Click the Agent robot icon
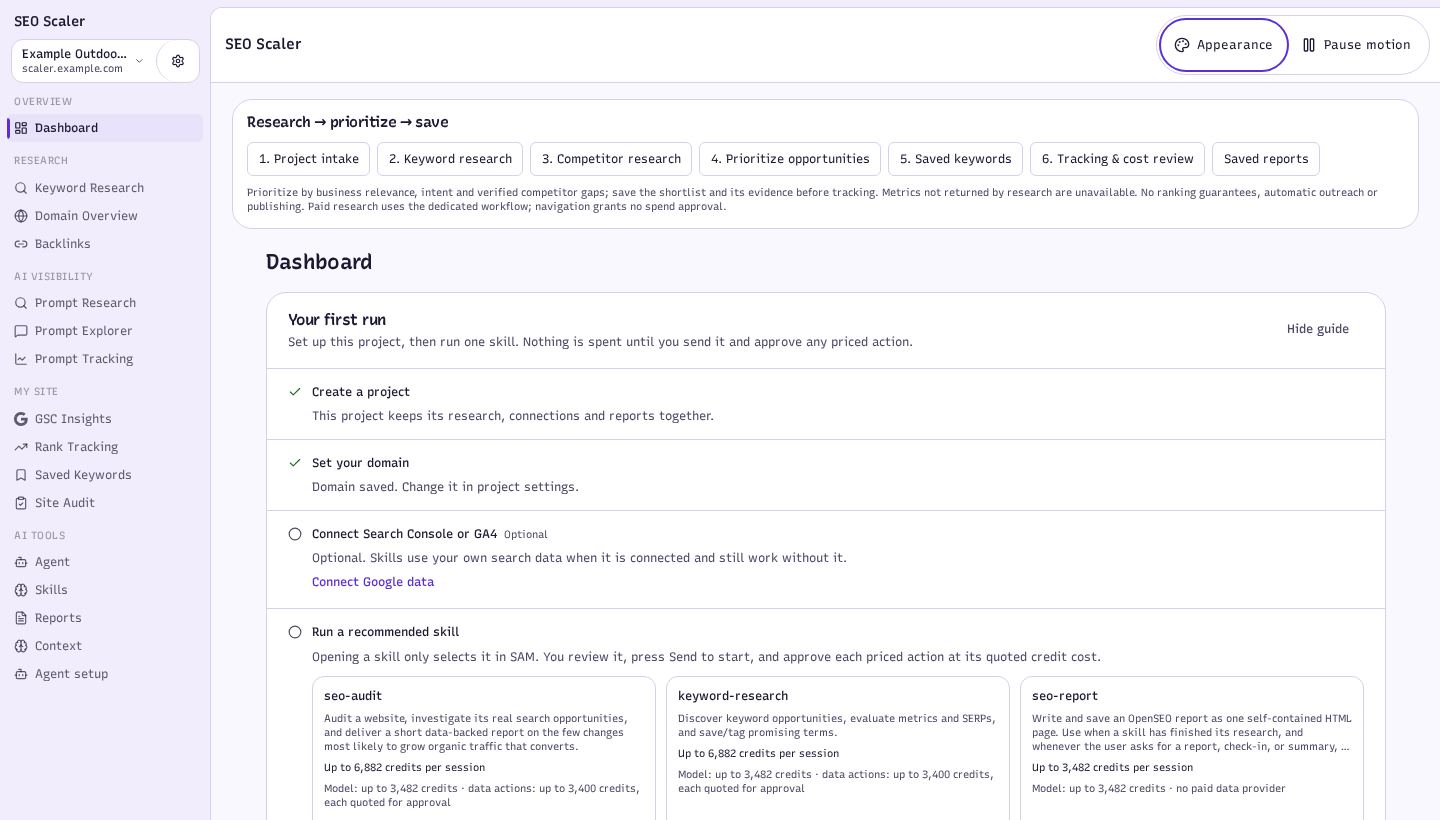The image size is (1440, 820). tap(21, 562)
